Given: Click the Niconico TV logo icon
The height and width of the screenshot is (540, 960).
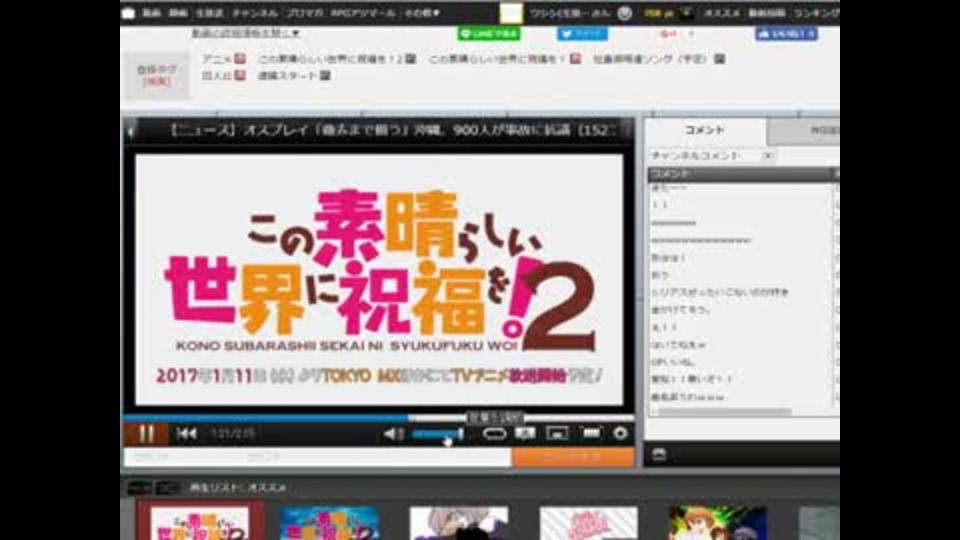Looking at the screenshot, I should pos(128,13).
